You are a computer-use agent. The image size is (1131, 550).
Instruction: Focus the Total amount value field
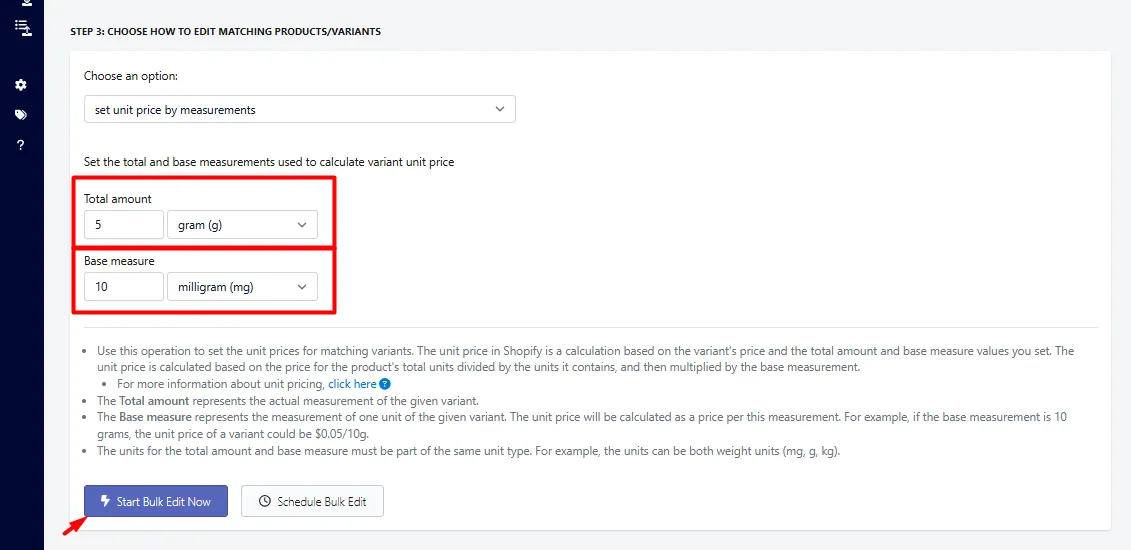(x=124, y=225)
